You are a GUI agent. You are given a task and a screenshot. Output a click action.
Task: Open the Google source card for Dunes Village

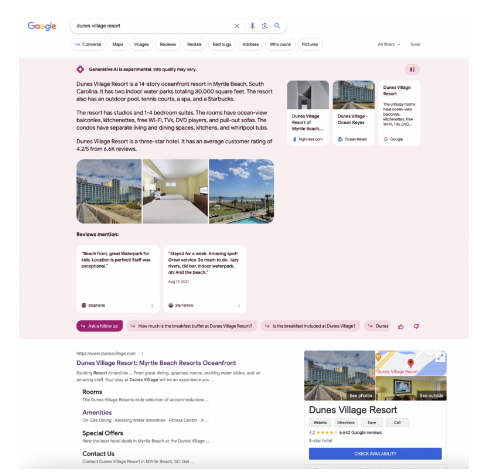[x=399, y=113]
